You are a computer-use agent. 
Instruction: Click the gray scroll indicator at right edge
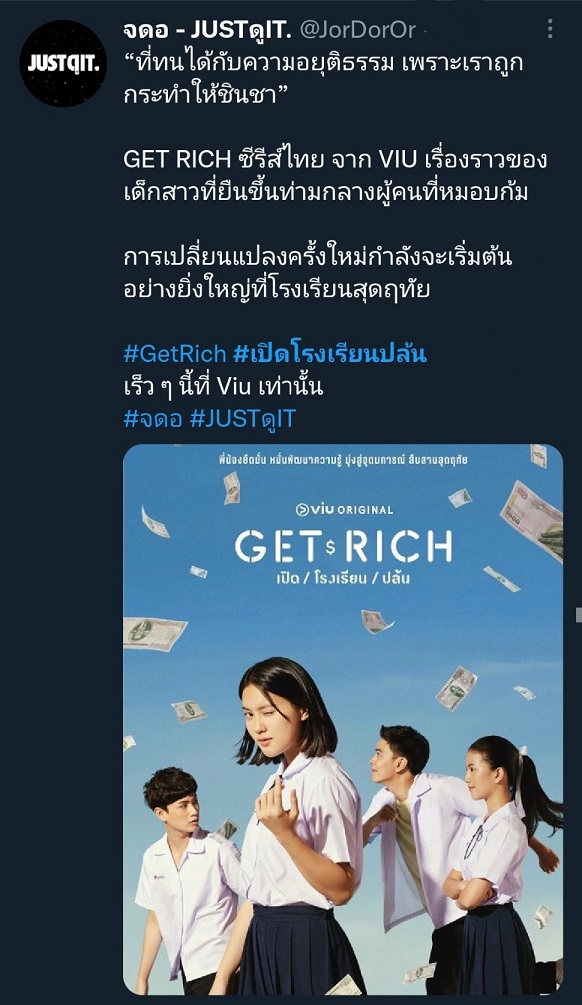coord(579,615)
